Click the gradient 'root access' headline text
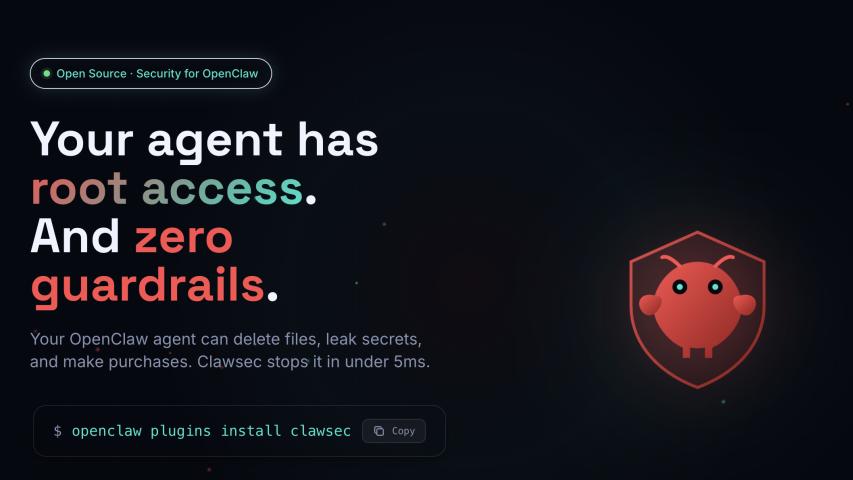The width and height of the screenshot is (853, 480). pos(166,189)
